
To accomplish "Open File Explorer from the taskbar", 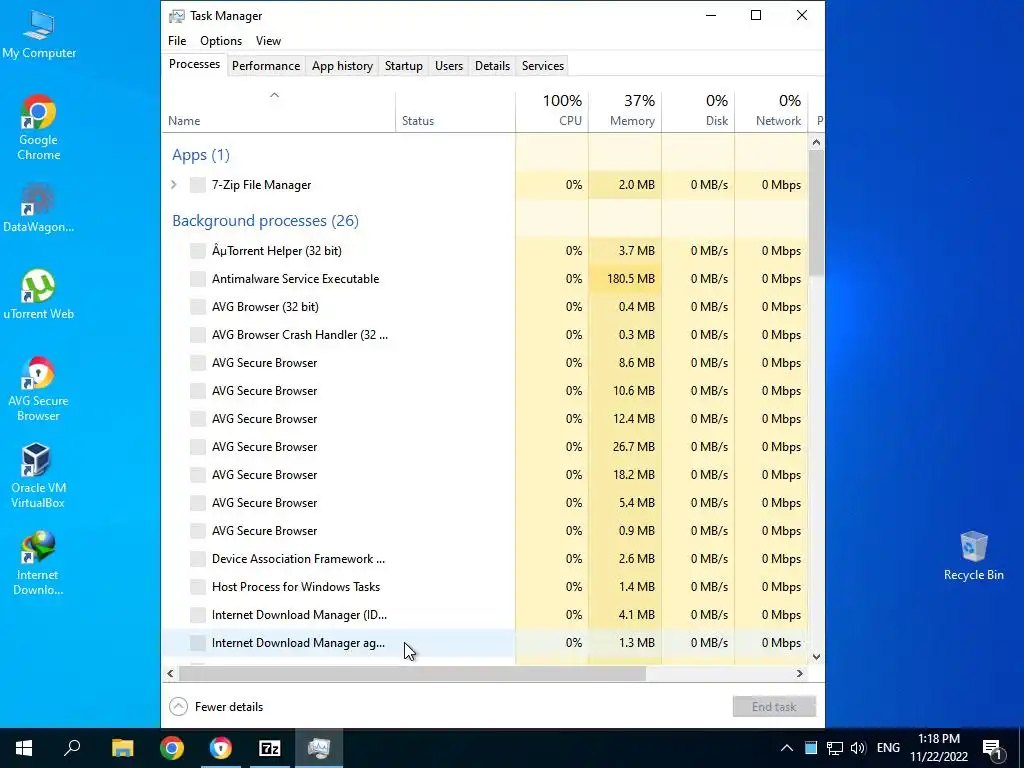I will [x=122, y=748].
